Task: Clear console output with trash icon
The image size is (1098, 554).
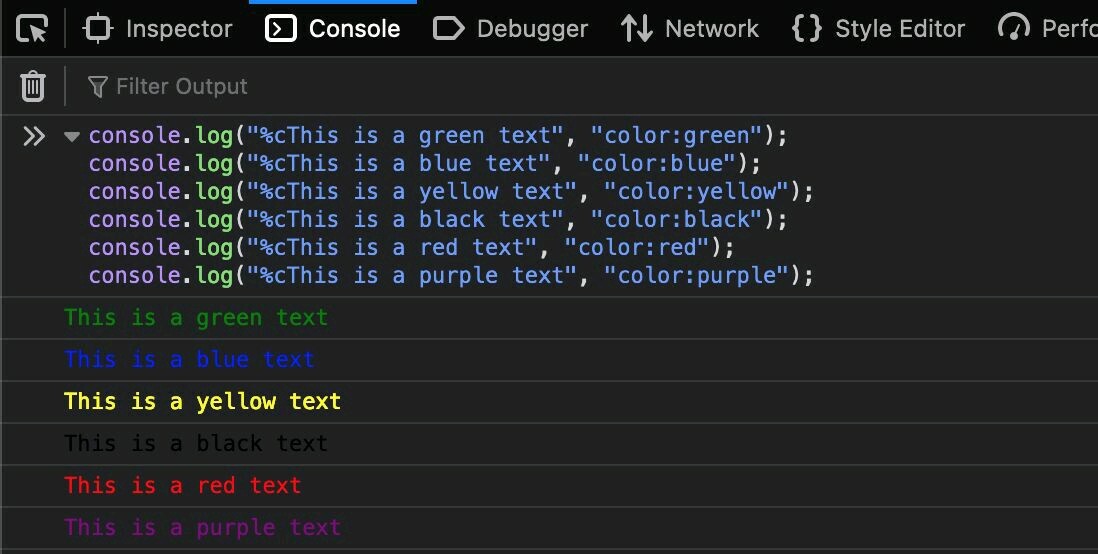Action: pos(33,87)
